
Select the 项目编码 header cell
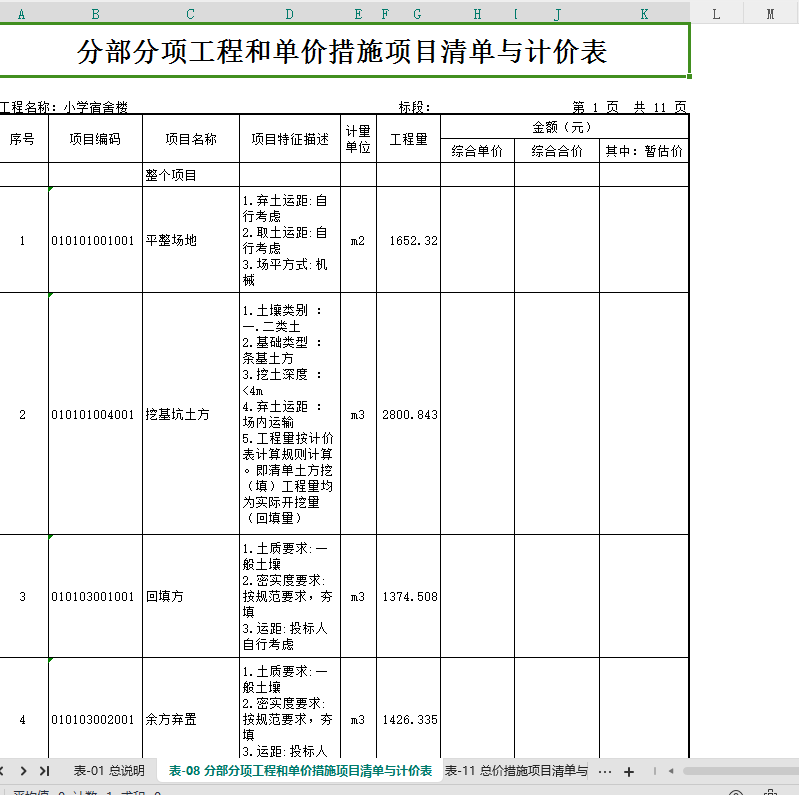coord(95,139)
